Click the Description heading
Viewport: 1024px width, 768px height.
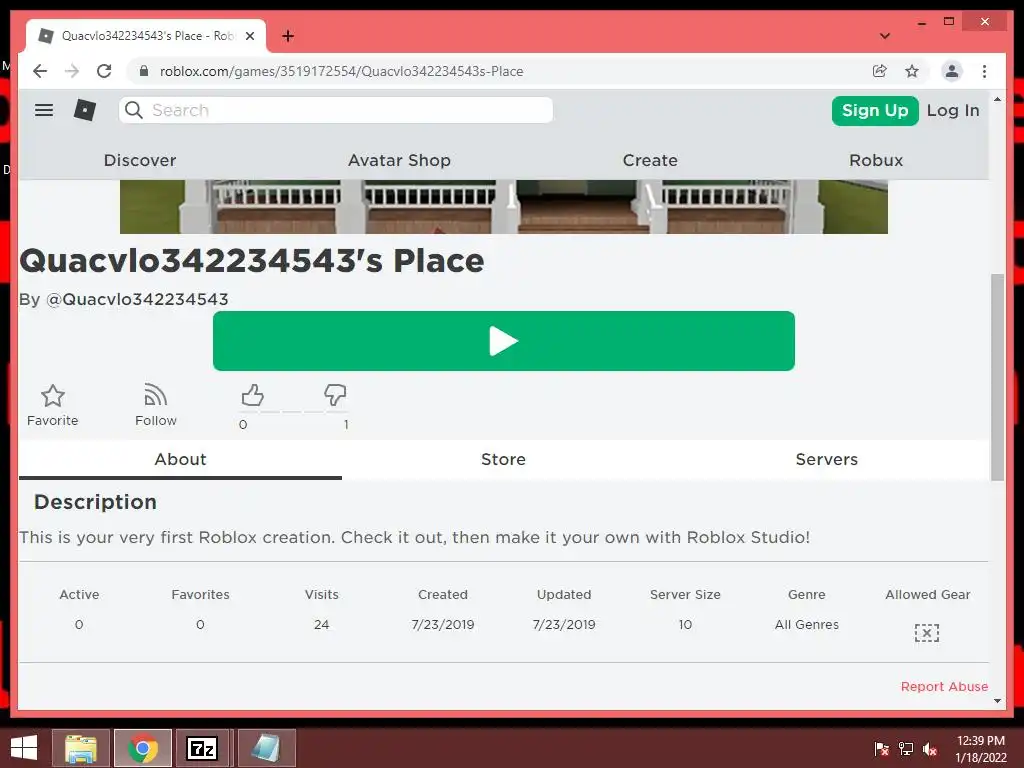(x=95, y=502)
